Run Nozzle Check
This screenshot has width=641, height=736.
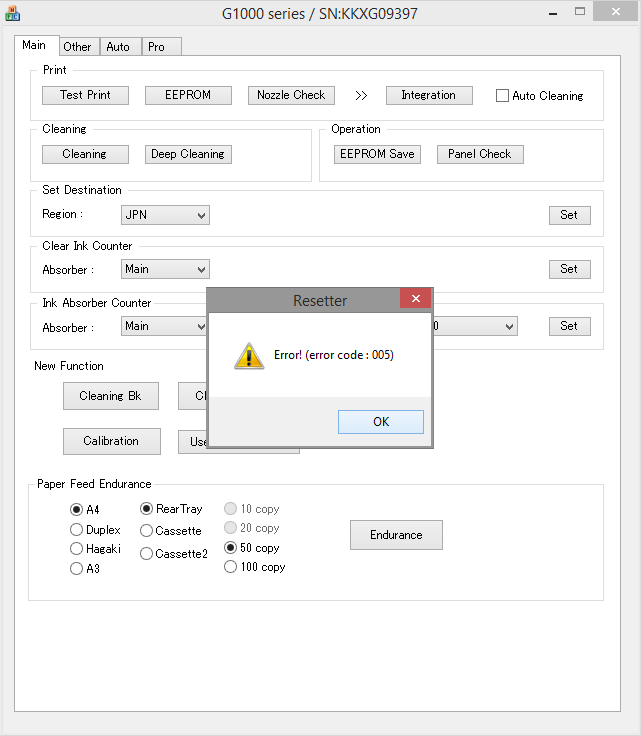click(x=291, y=95)
